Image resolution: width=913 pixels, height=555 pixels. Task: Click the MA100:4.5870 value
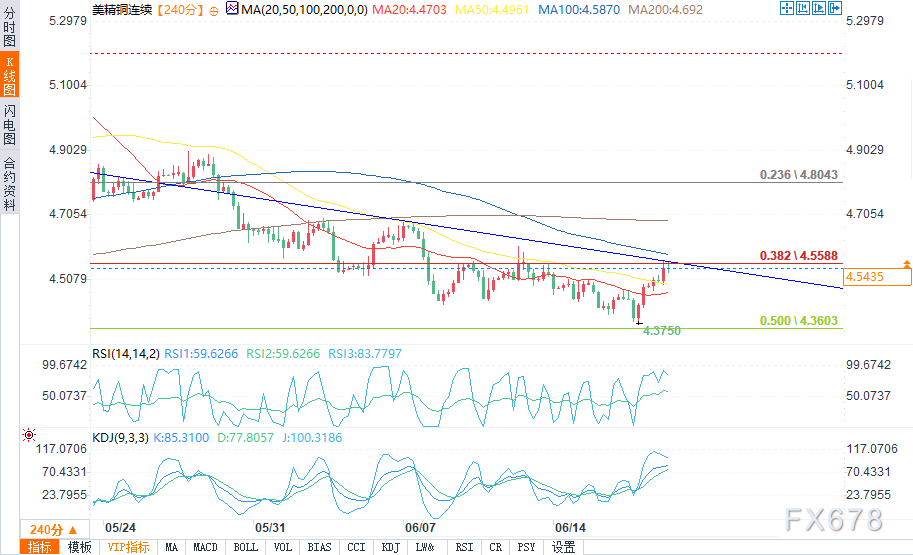579,10
